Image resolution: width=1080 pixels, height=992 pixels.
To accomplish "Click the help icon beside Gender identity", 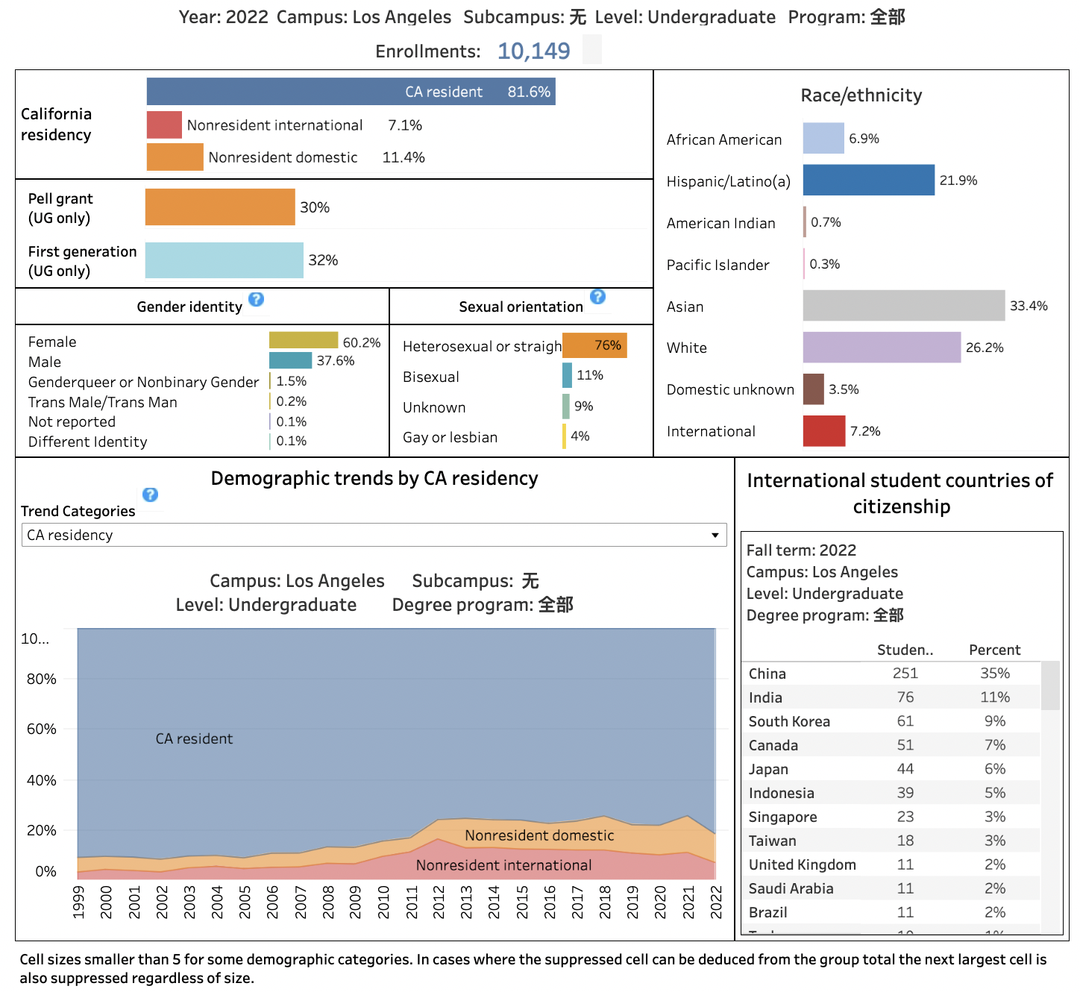I will 256,299.
